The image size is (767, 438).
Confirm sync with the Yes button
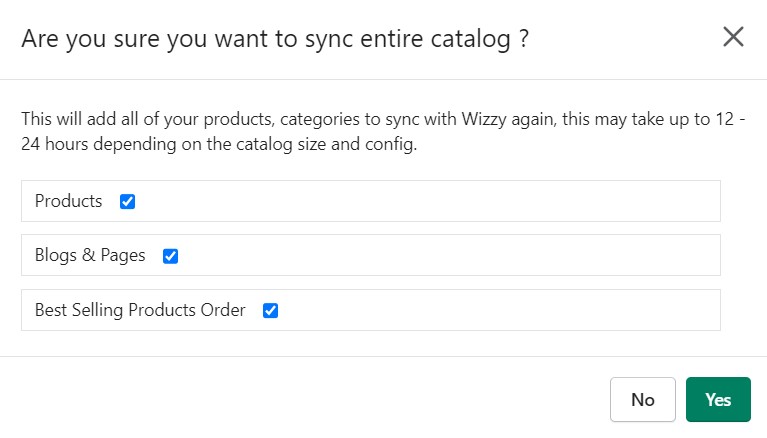[718, 399]
